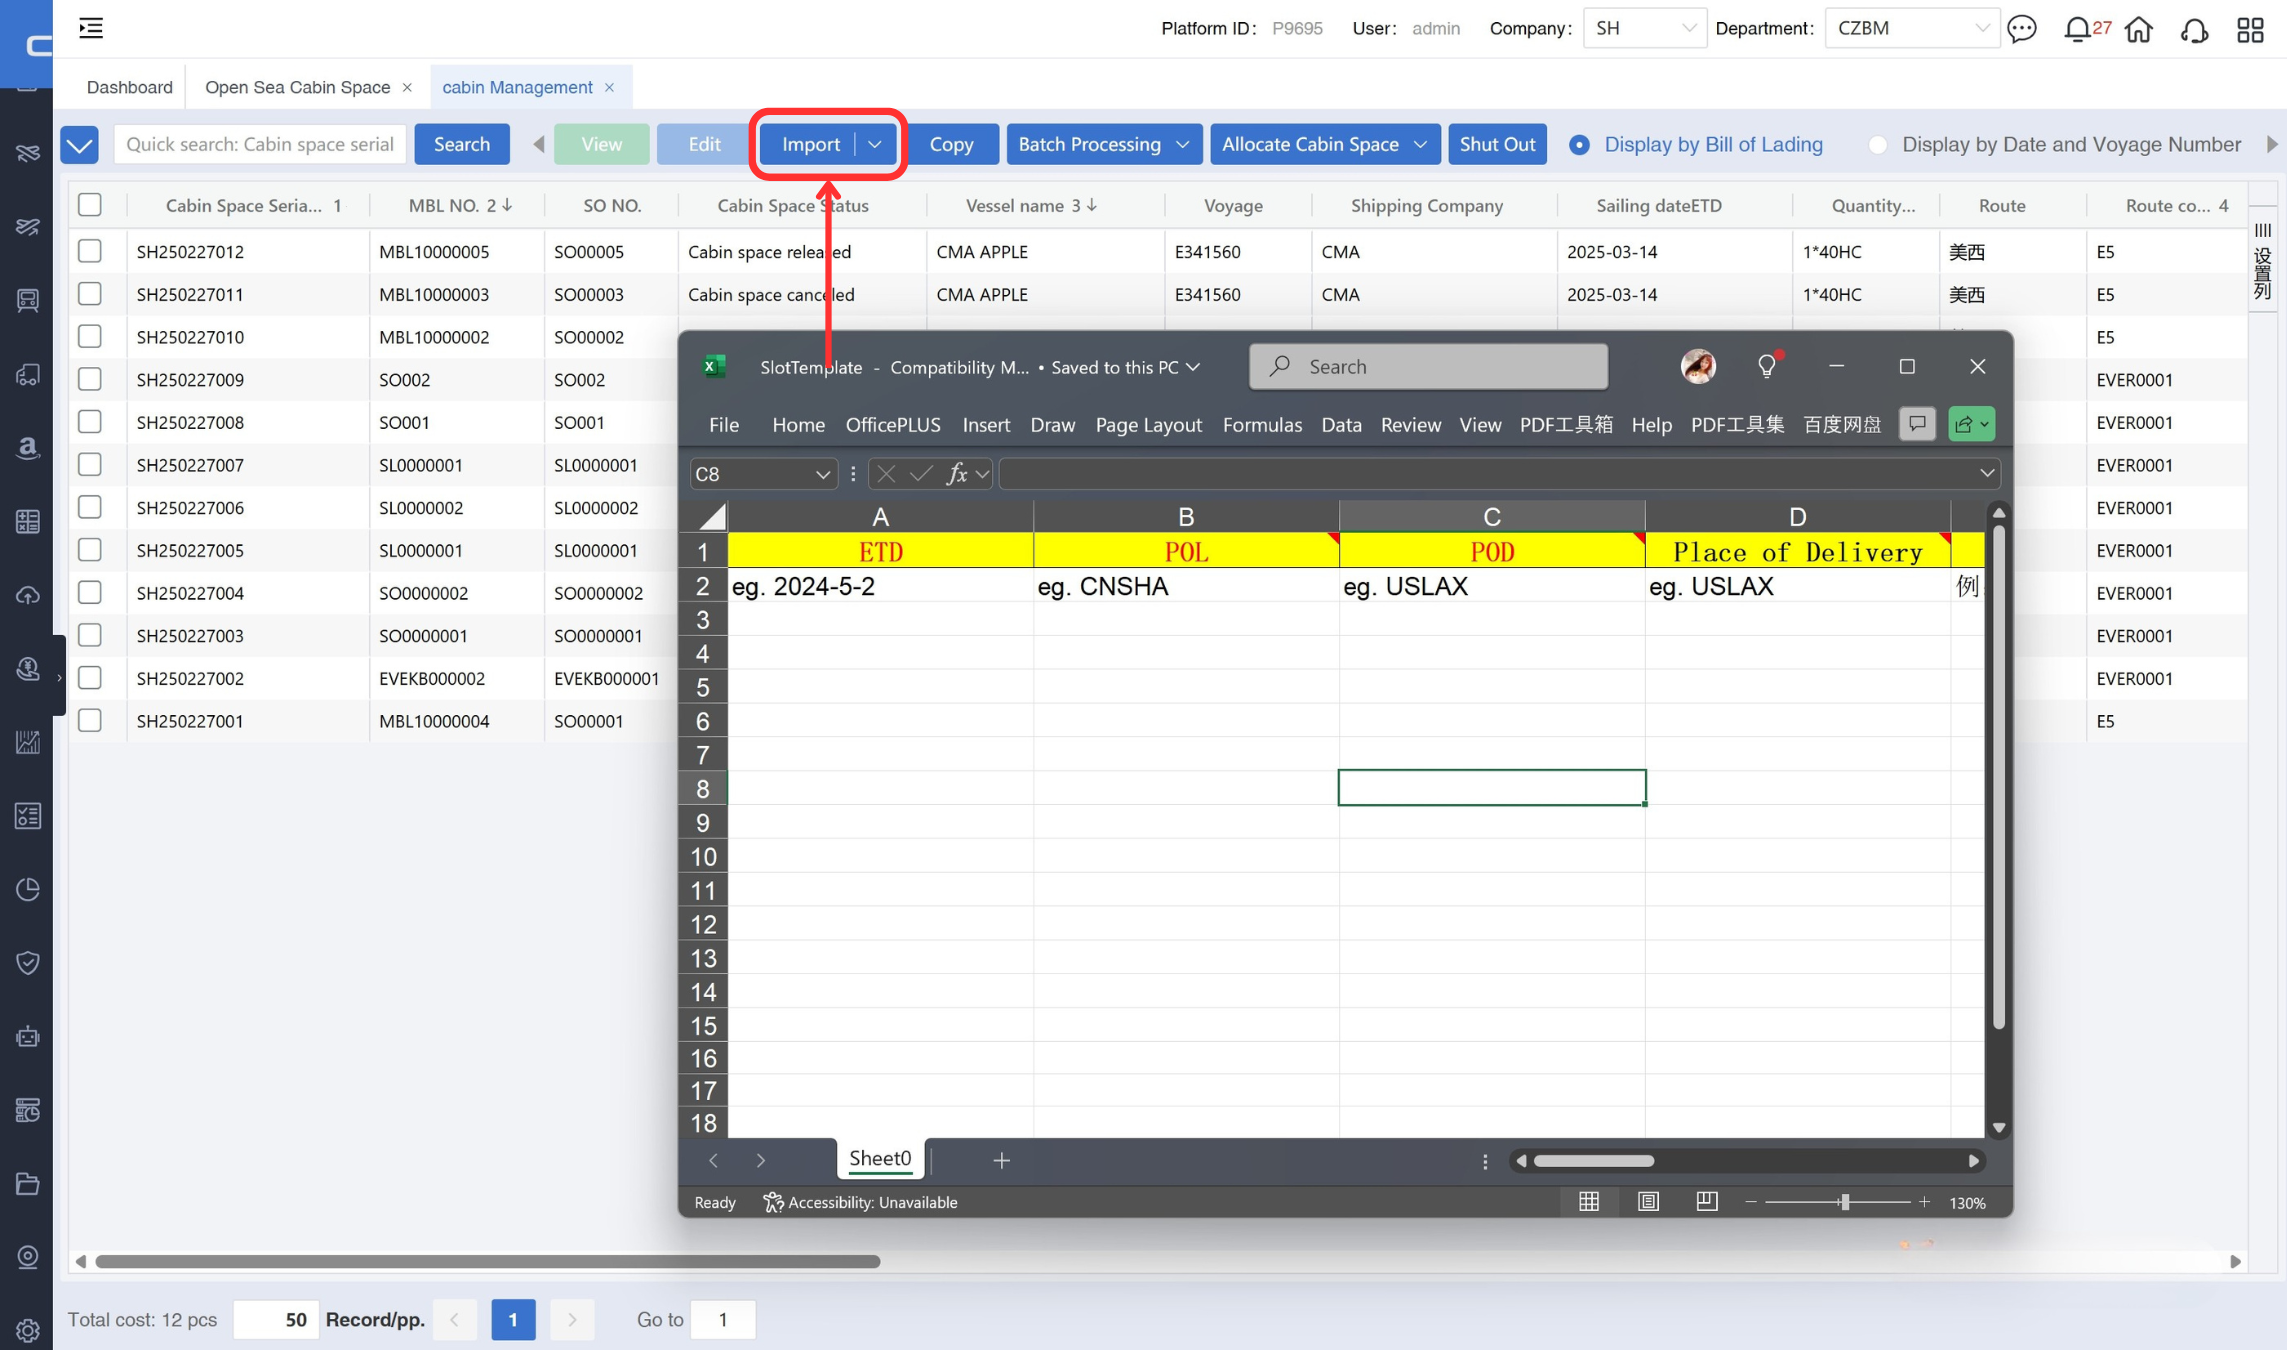Switch Excel to Normal view icon
The height and width of the screenshot is (1350, 2287).
click(x=1589, y=1201)
